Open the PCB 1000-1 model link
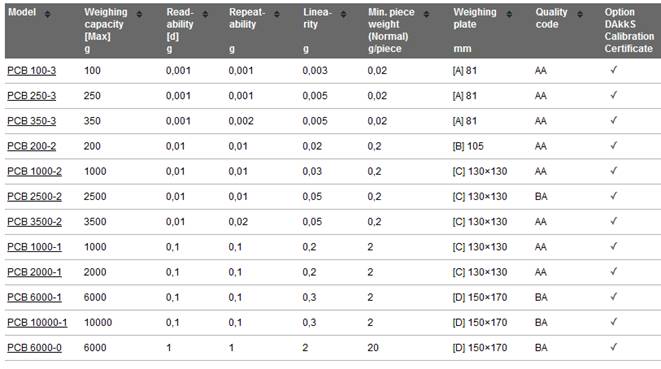This screenshot has height=369, width=661. tap(35, 247)
